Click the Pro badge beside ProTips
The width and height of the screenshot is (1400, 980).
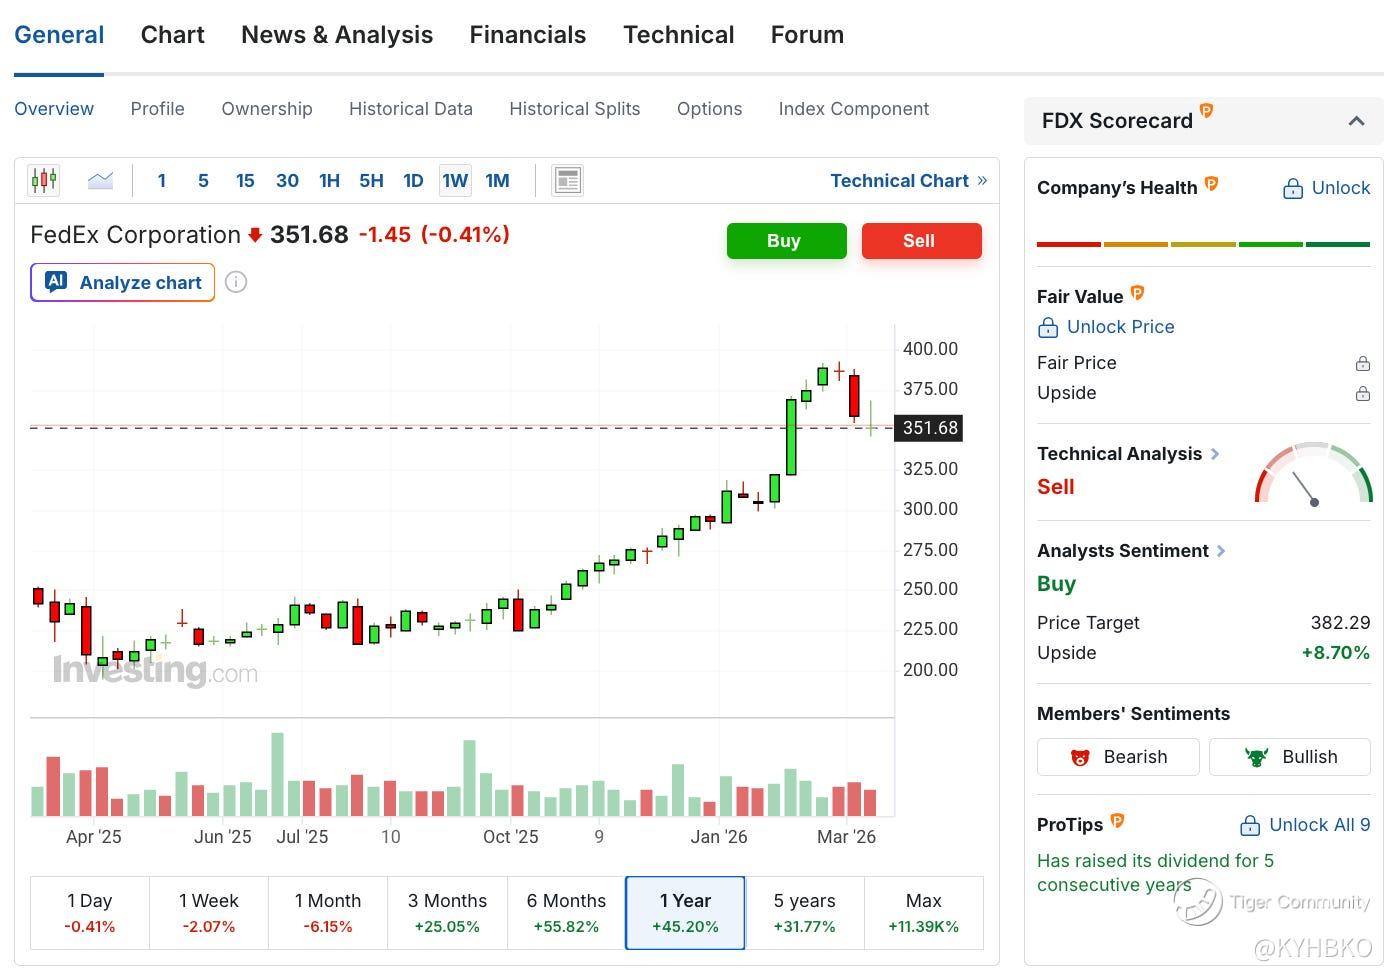(1117, 820)
